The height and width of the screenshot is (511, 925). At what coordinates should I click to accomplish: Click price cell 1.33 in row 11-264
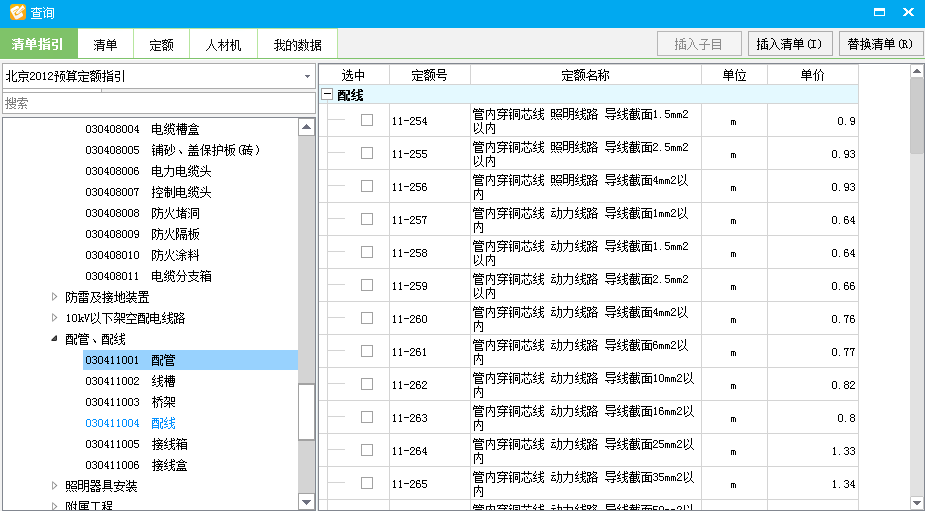coord(812,451)
